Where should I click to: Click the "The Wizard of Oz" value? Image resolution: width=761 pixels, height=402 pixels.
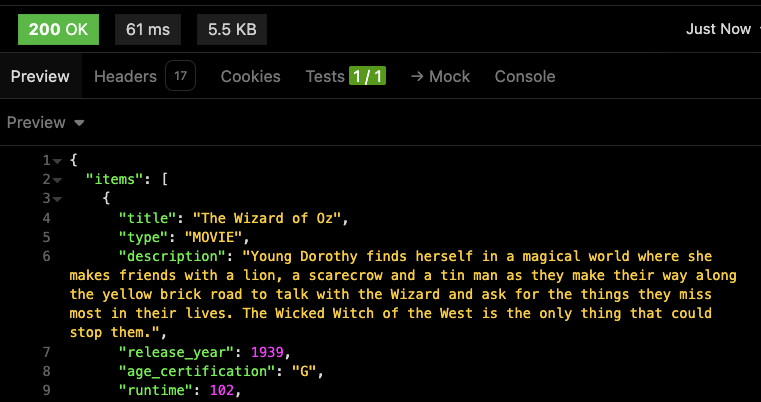(x=267, y=218)
